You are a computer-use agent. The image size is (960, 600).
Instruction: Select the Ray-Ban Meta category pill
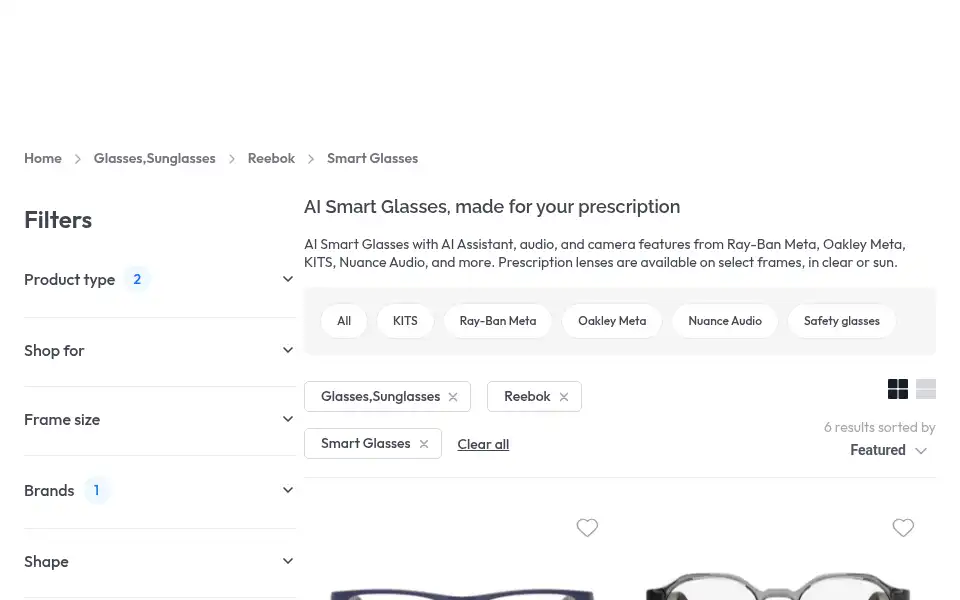tap(498, 321)
